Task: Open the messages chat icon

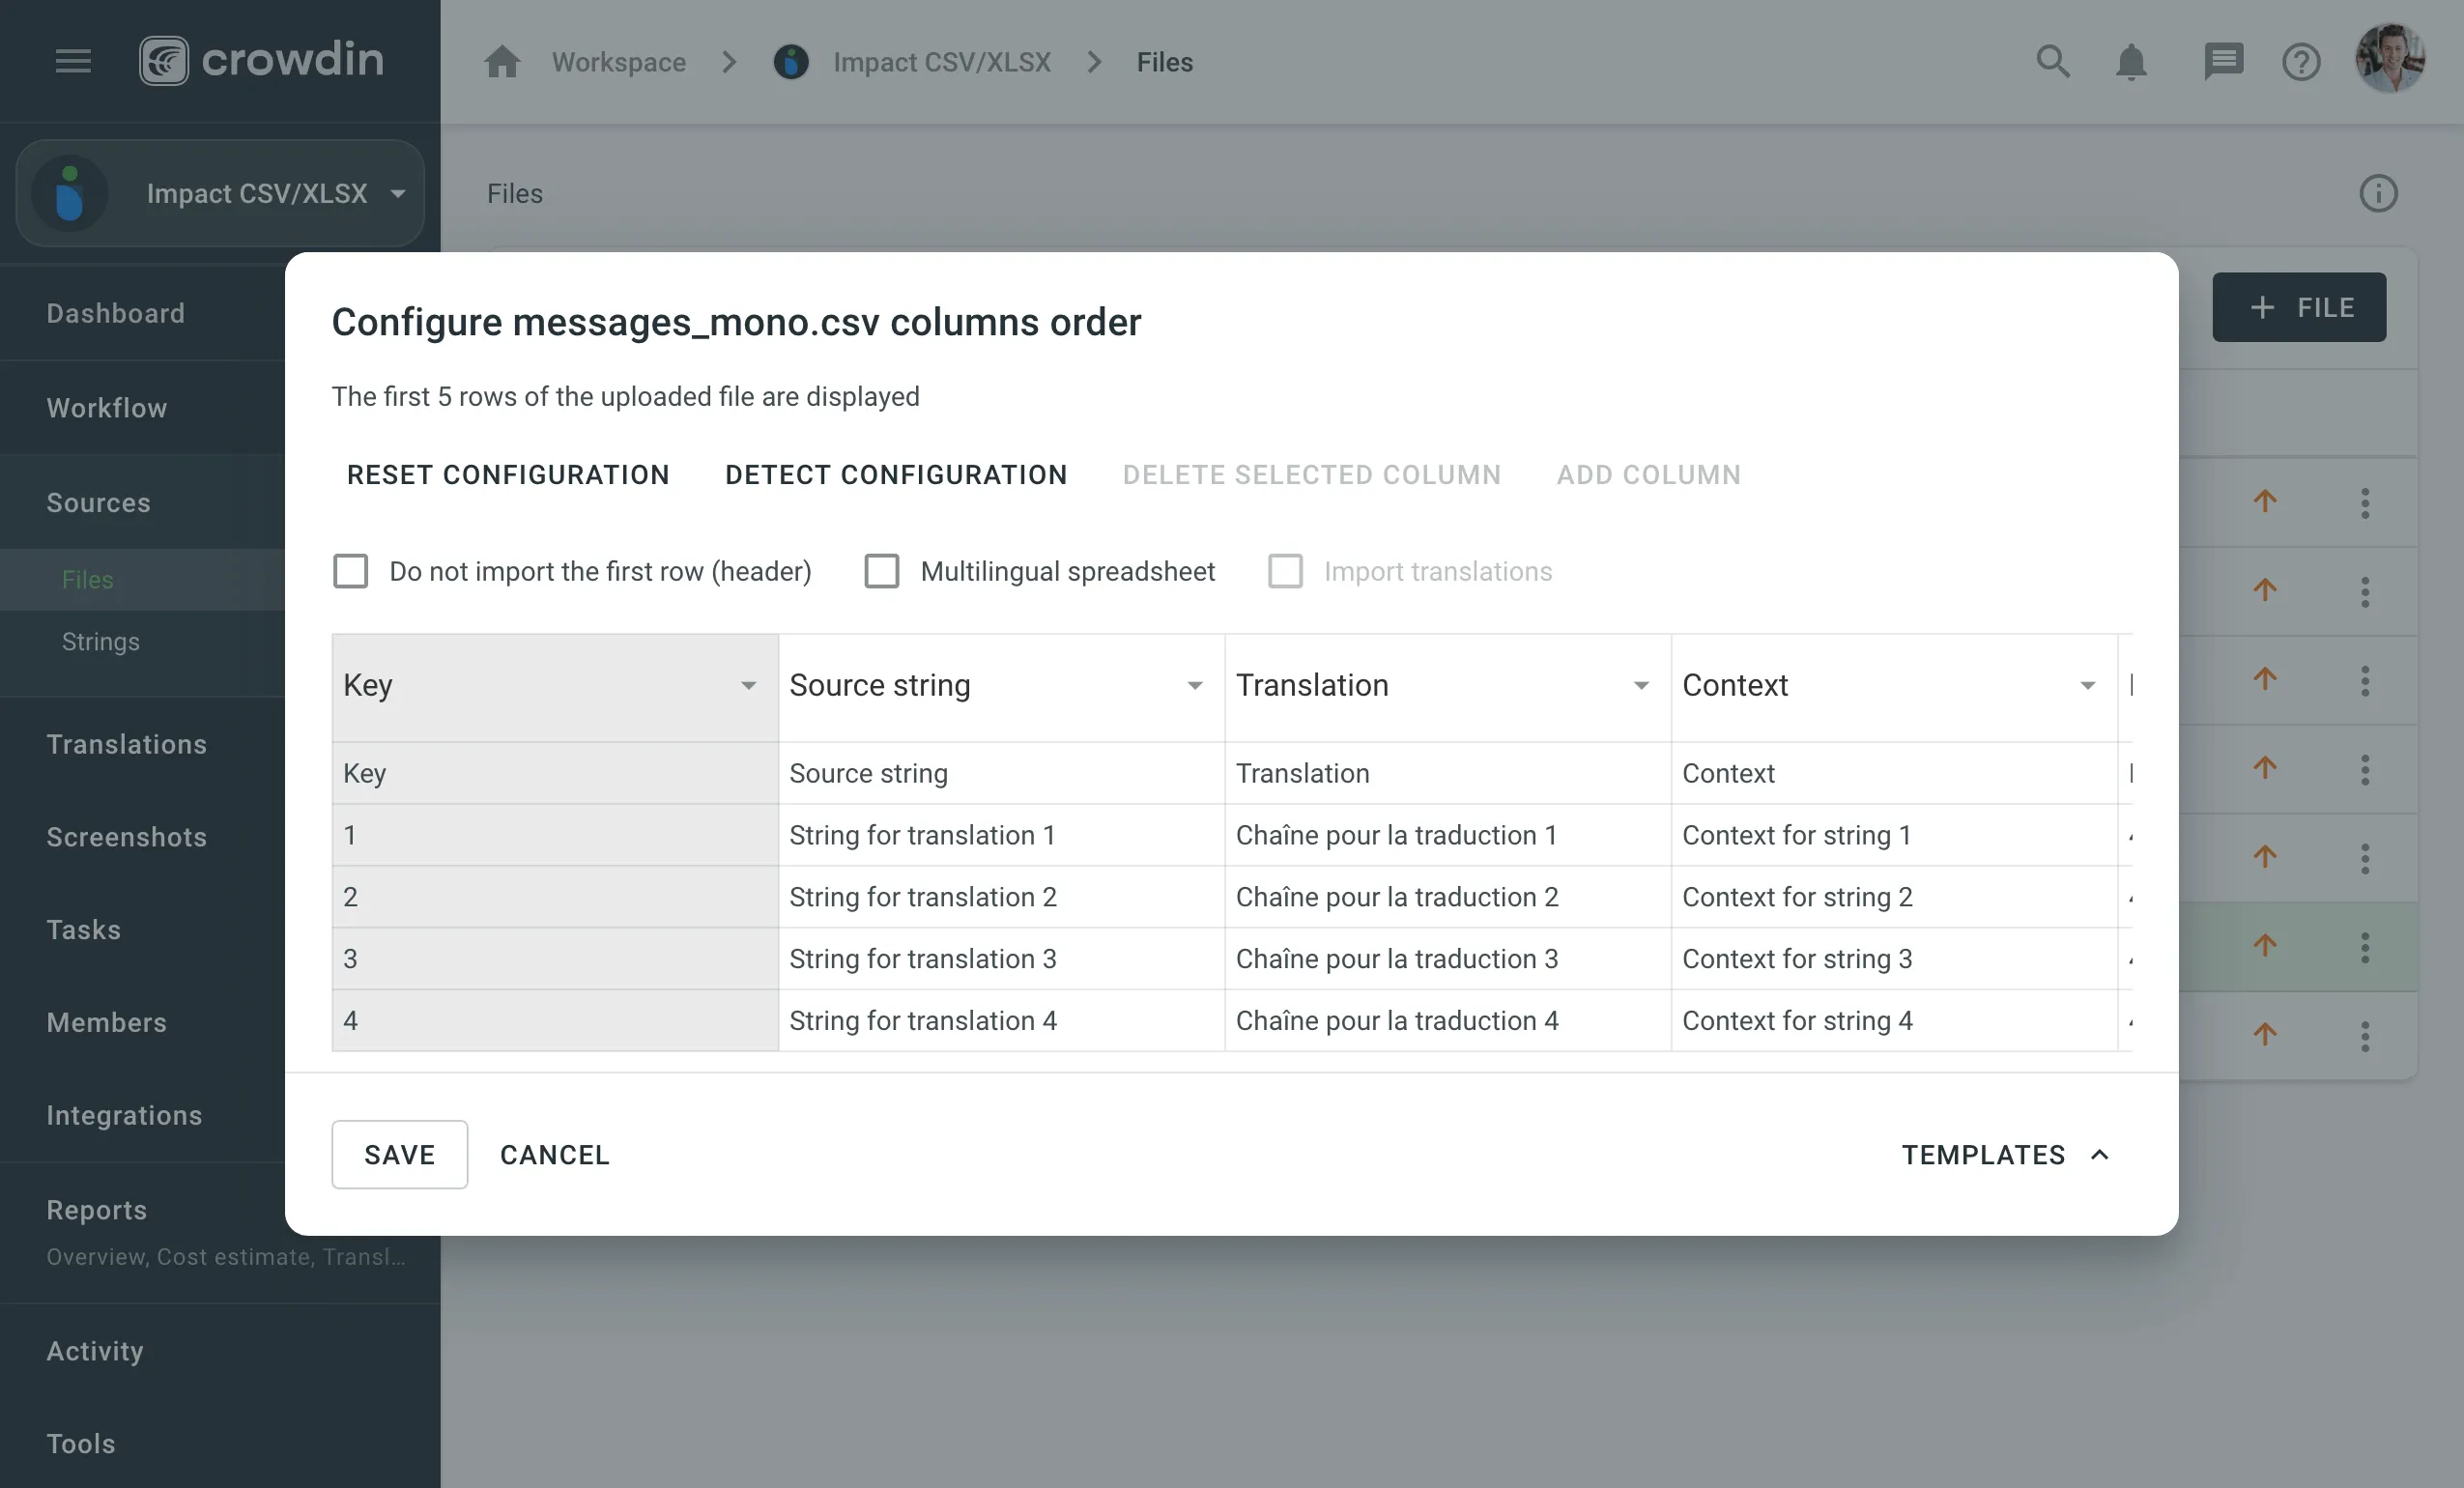Action: 2223,62
